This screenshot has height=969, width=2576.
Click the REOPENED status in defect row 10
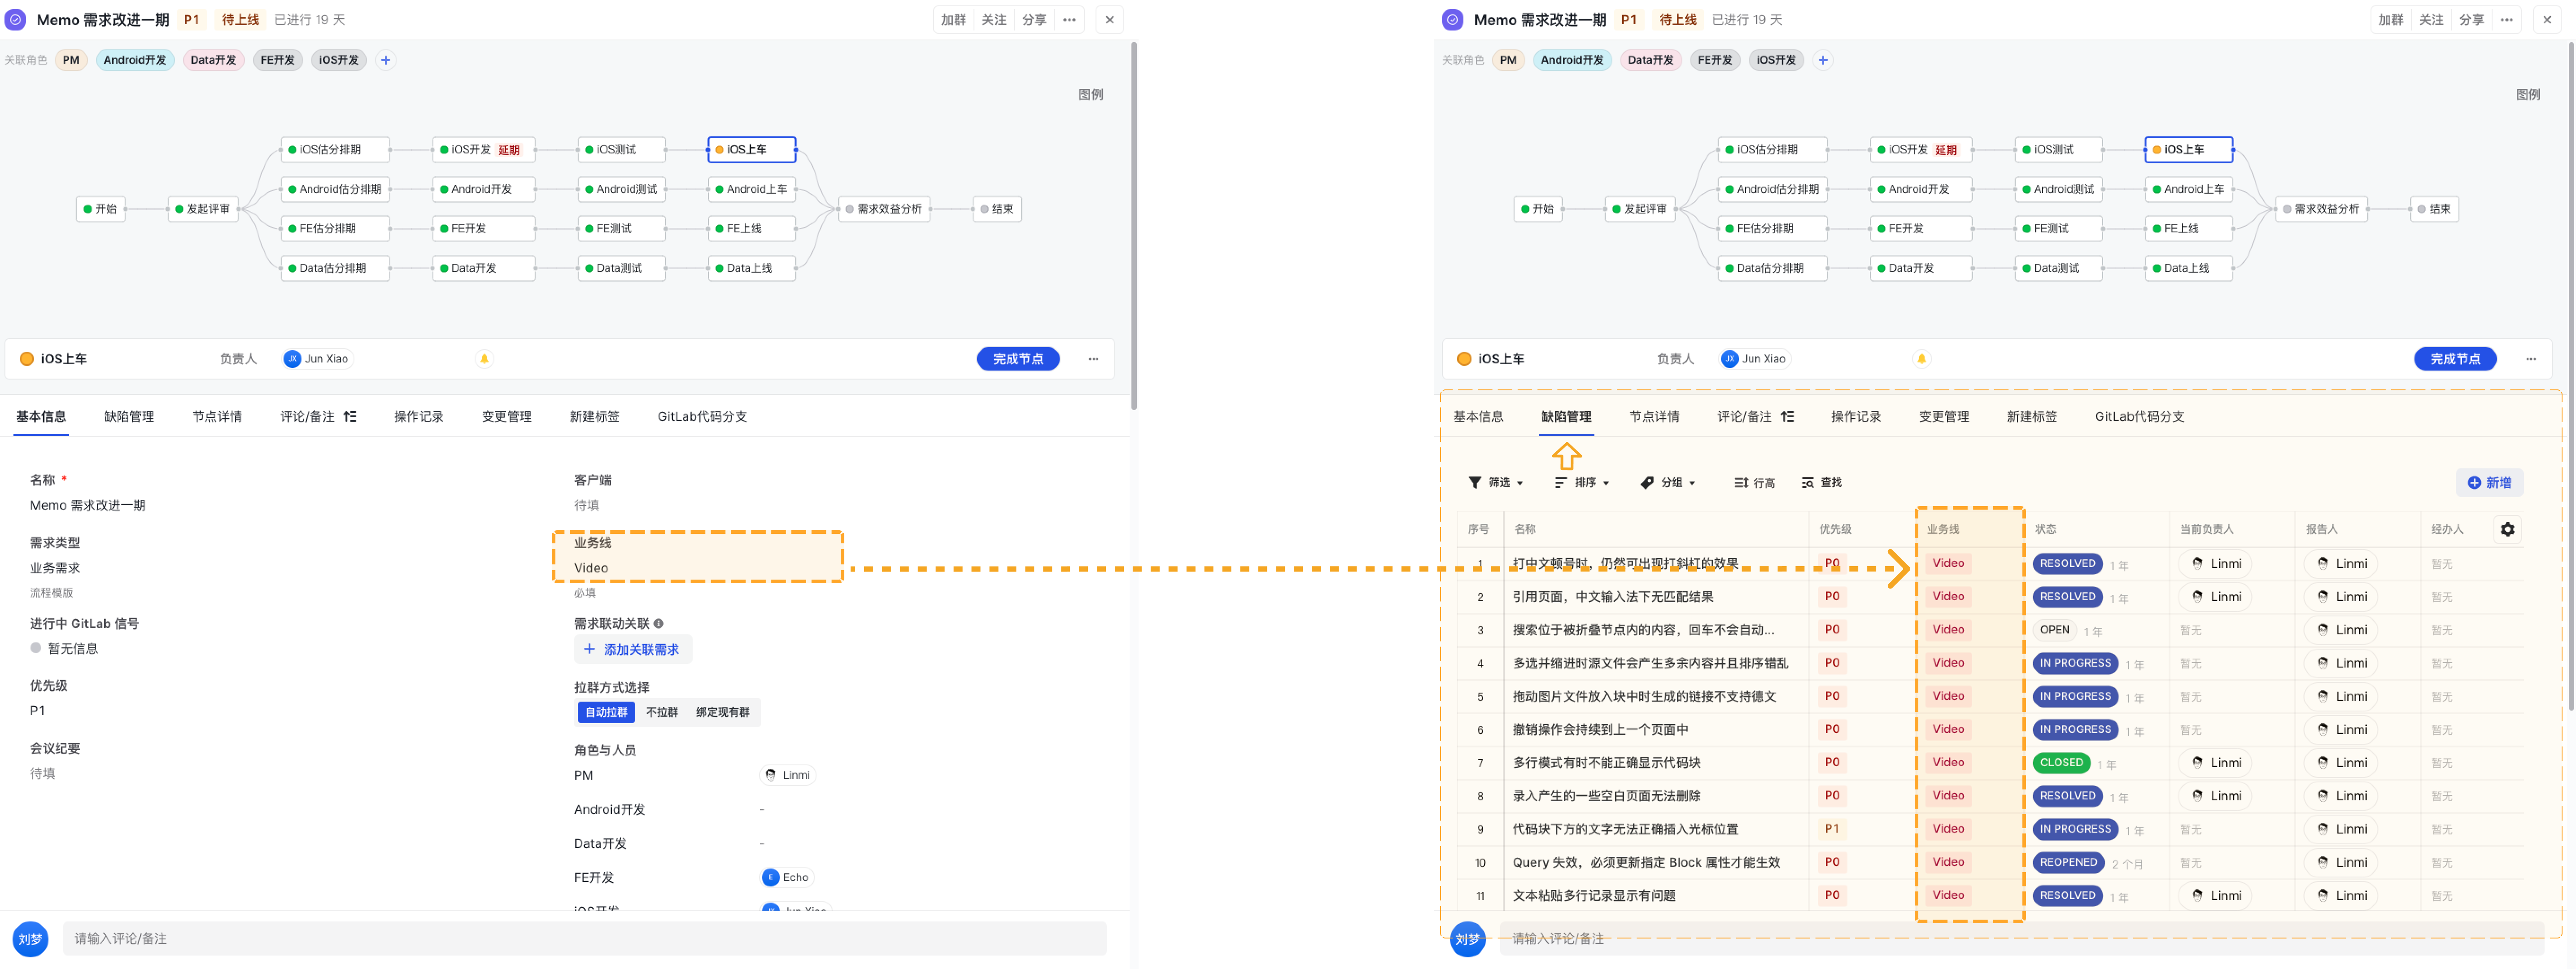click(x=2068, y=863)
